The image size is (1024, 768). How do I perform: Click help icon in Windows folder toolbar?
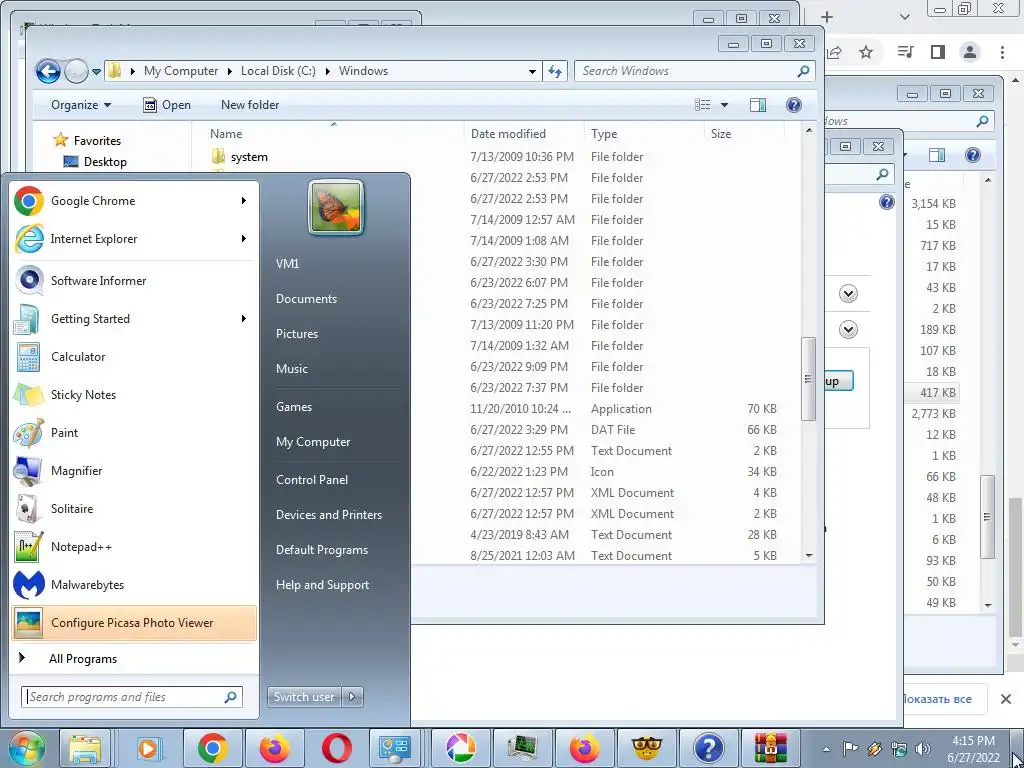pos(793,104)
